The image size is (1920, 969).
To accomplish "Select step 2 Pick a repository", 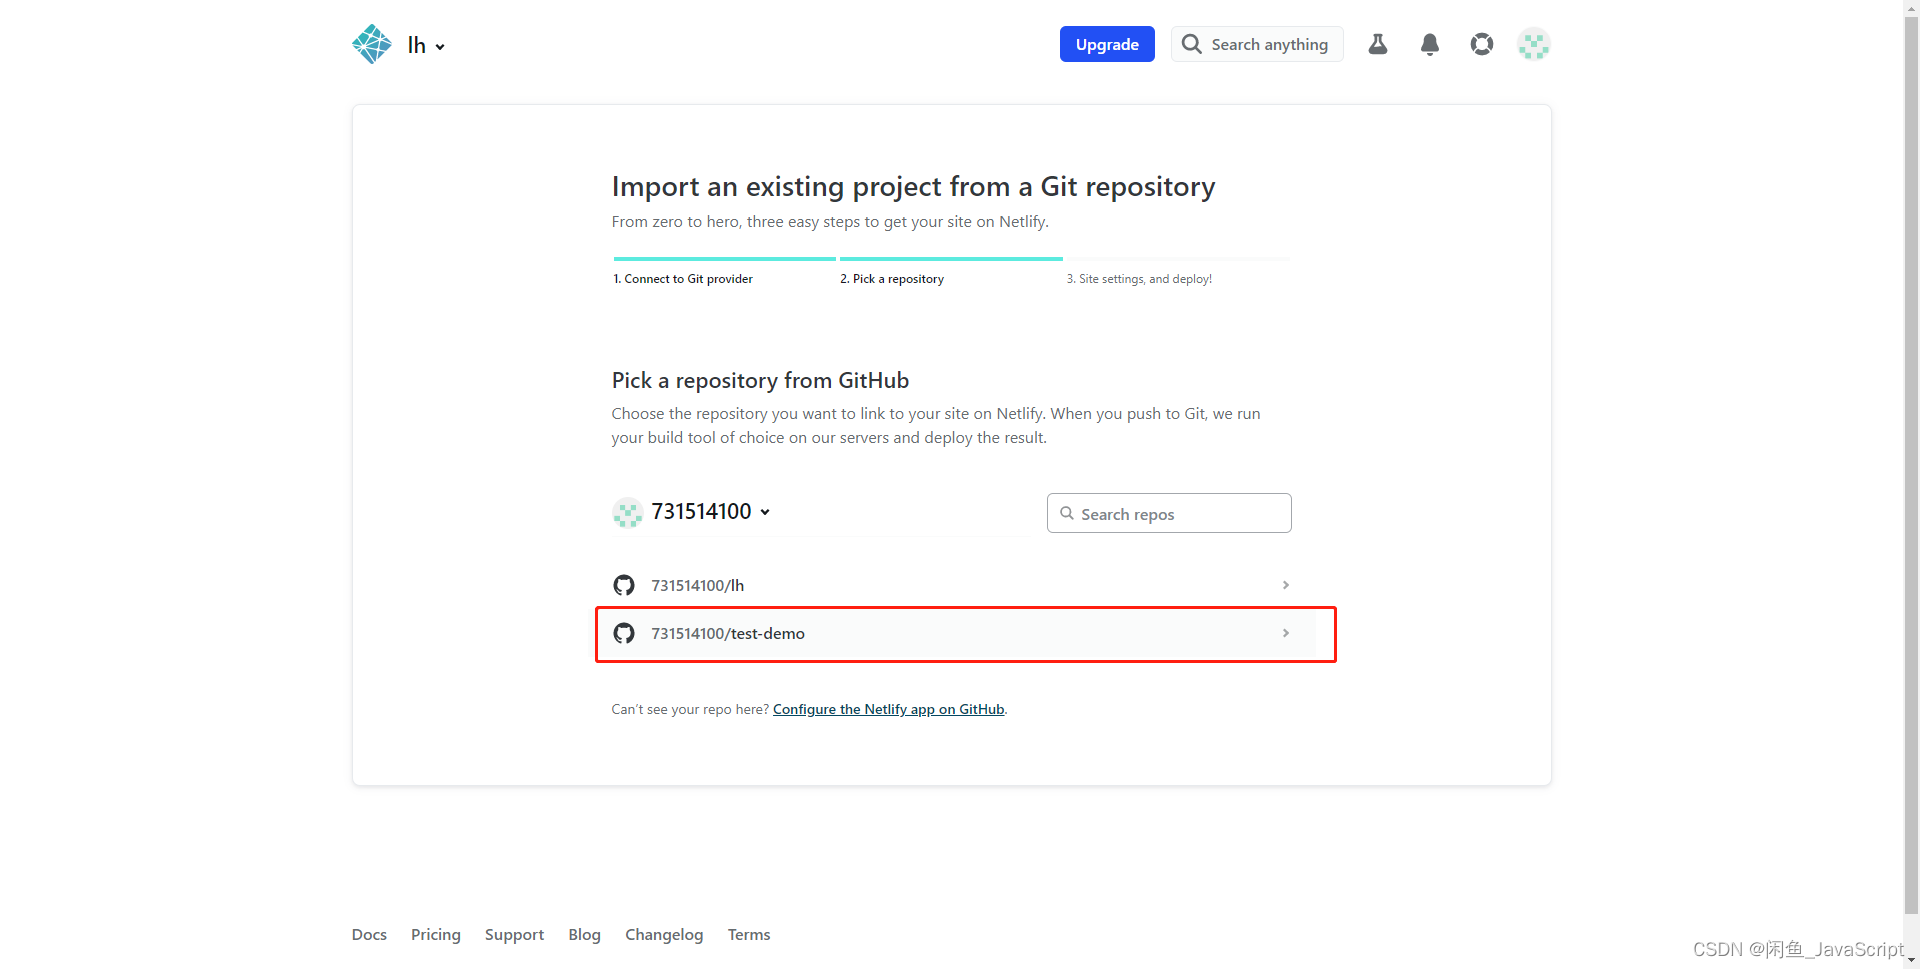I will click(892, 279).
